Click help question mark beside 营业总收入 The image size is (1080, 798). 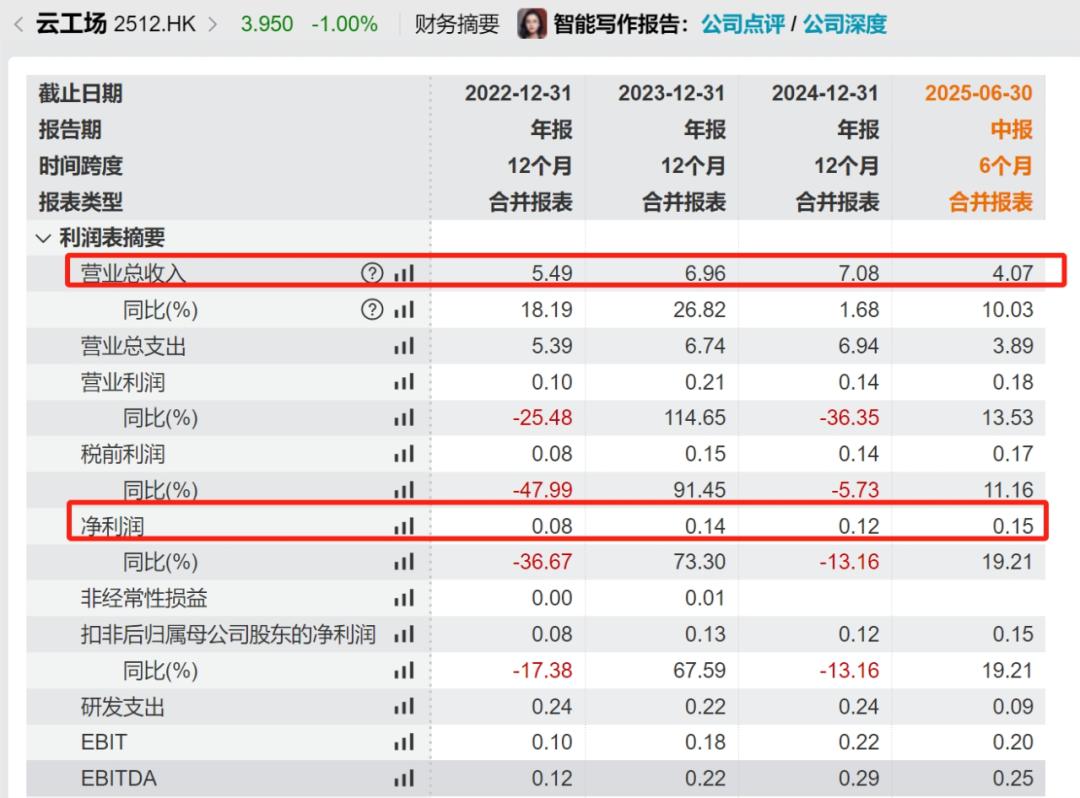[372, 273]
